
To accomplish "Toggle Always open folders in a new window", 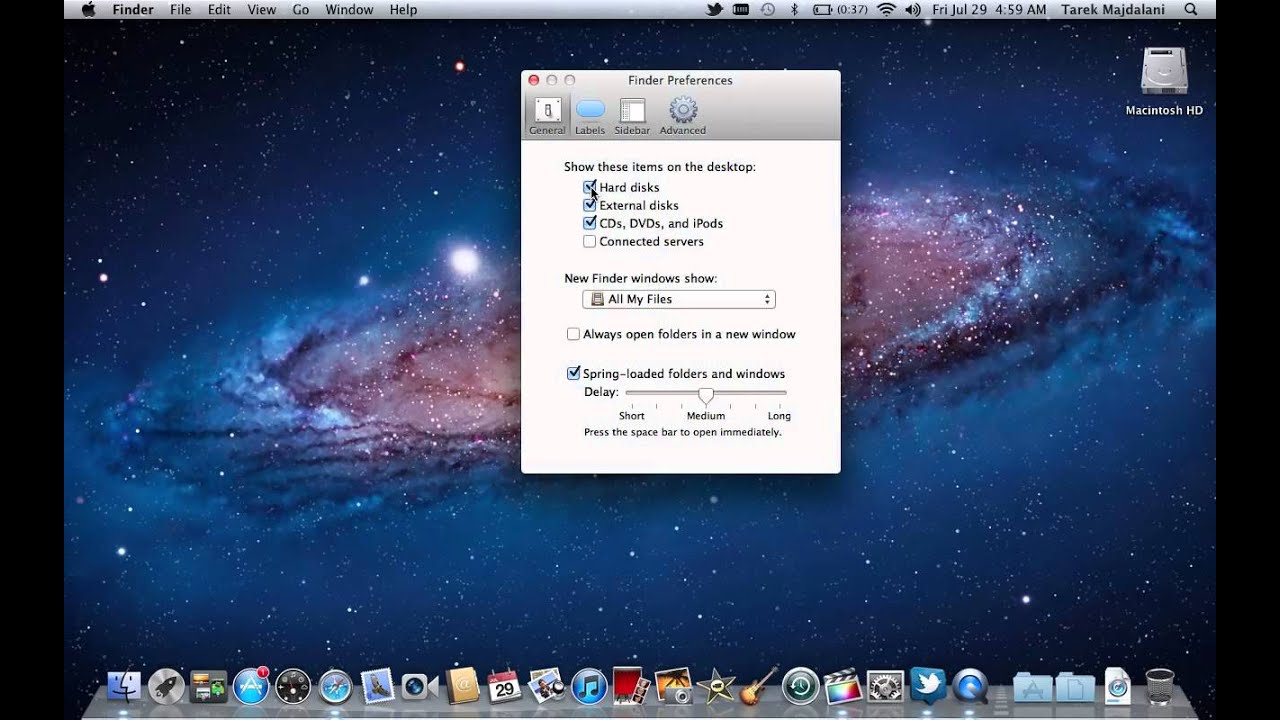I will [573, 333].
